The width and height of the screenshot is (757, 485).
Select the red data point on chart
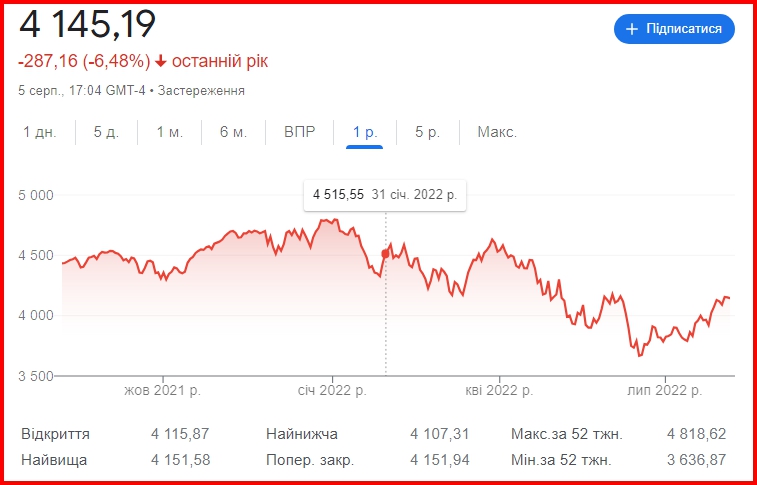[x=385, y=254]
